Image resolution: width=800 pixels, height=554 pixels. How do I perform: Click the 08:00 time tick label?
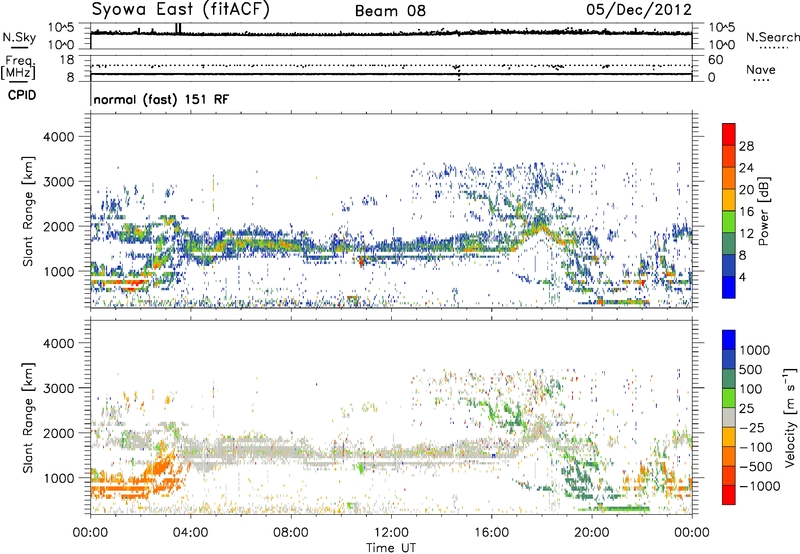click(x=291, y=533)
